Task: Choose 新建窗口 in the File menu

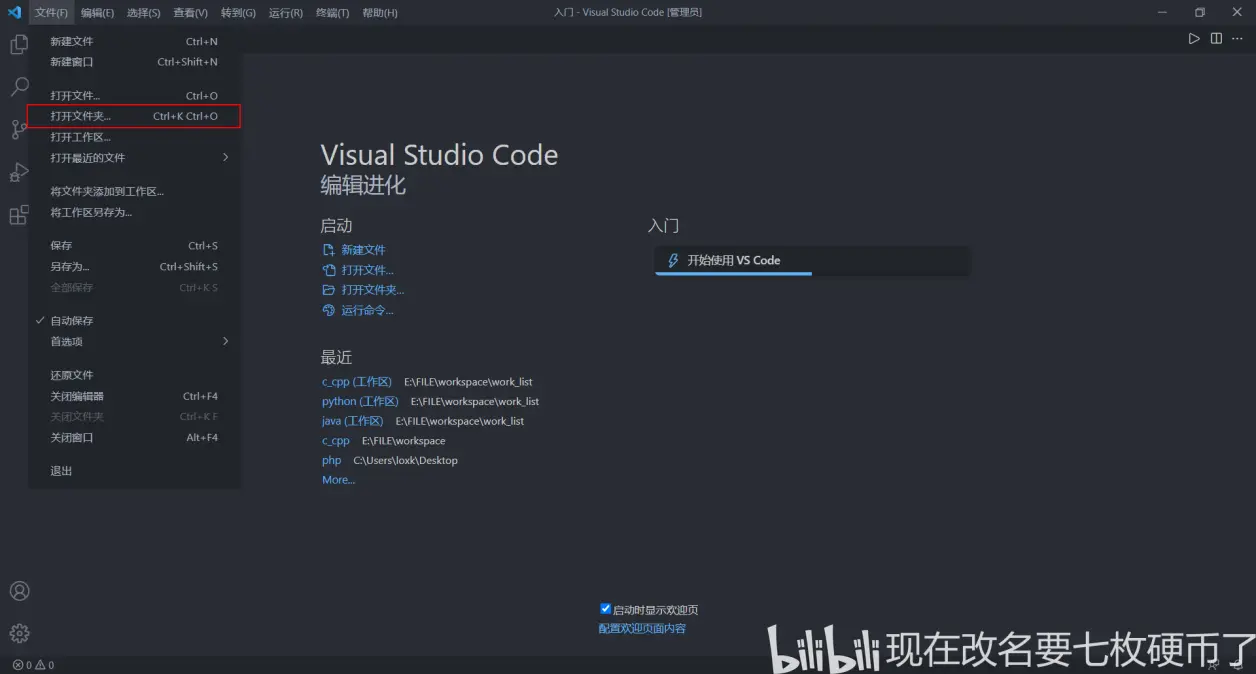Action: click(x=134, y=62)
